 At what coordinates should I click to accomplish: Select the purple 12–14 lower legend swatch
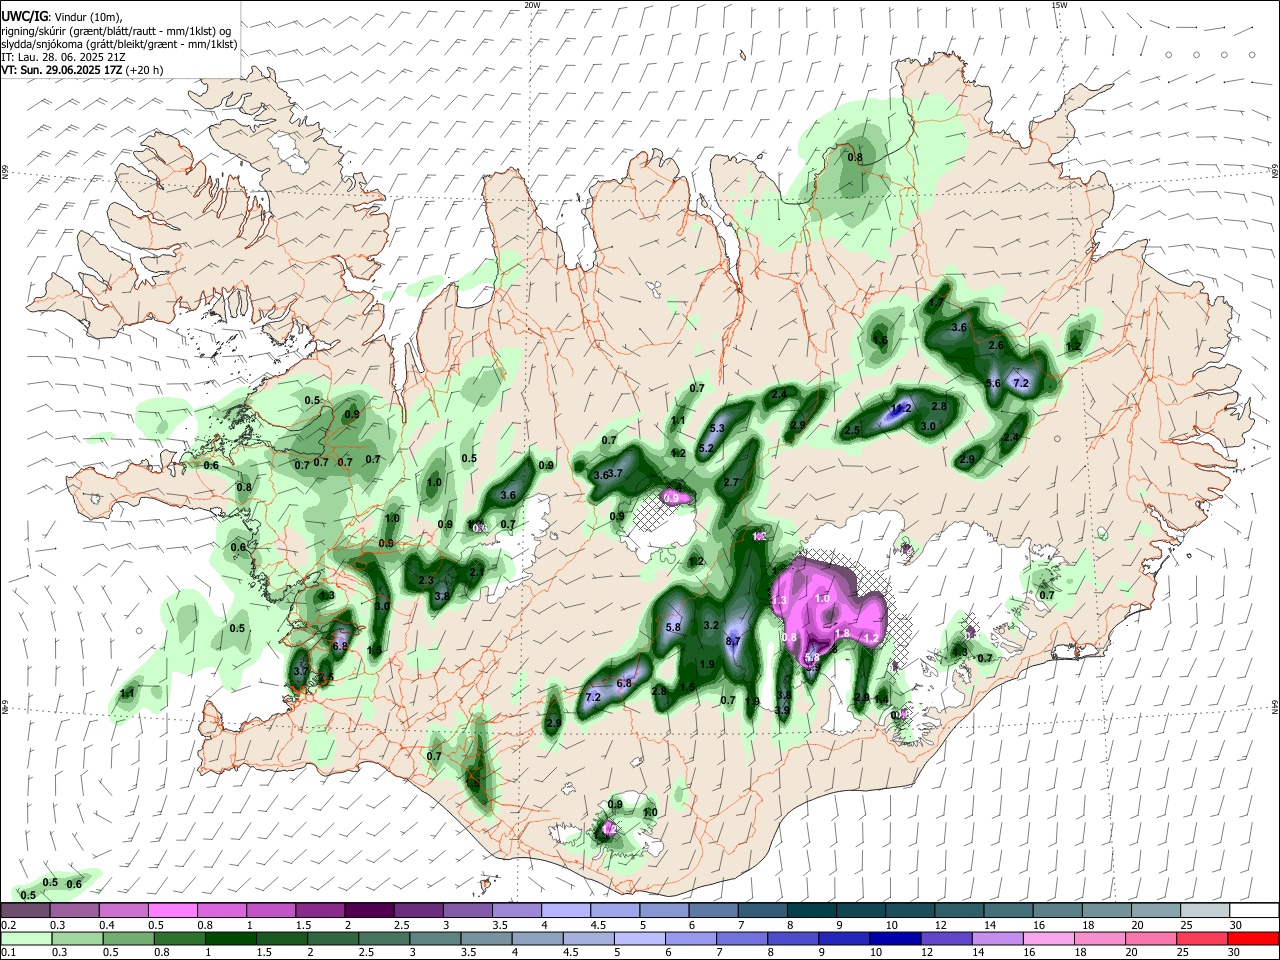click(x=945, y=938)
